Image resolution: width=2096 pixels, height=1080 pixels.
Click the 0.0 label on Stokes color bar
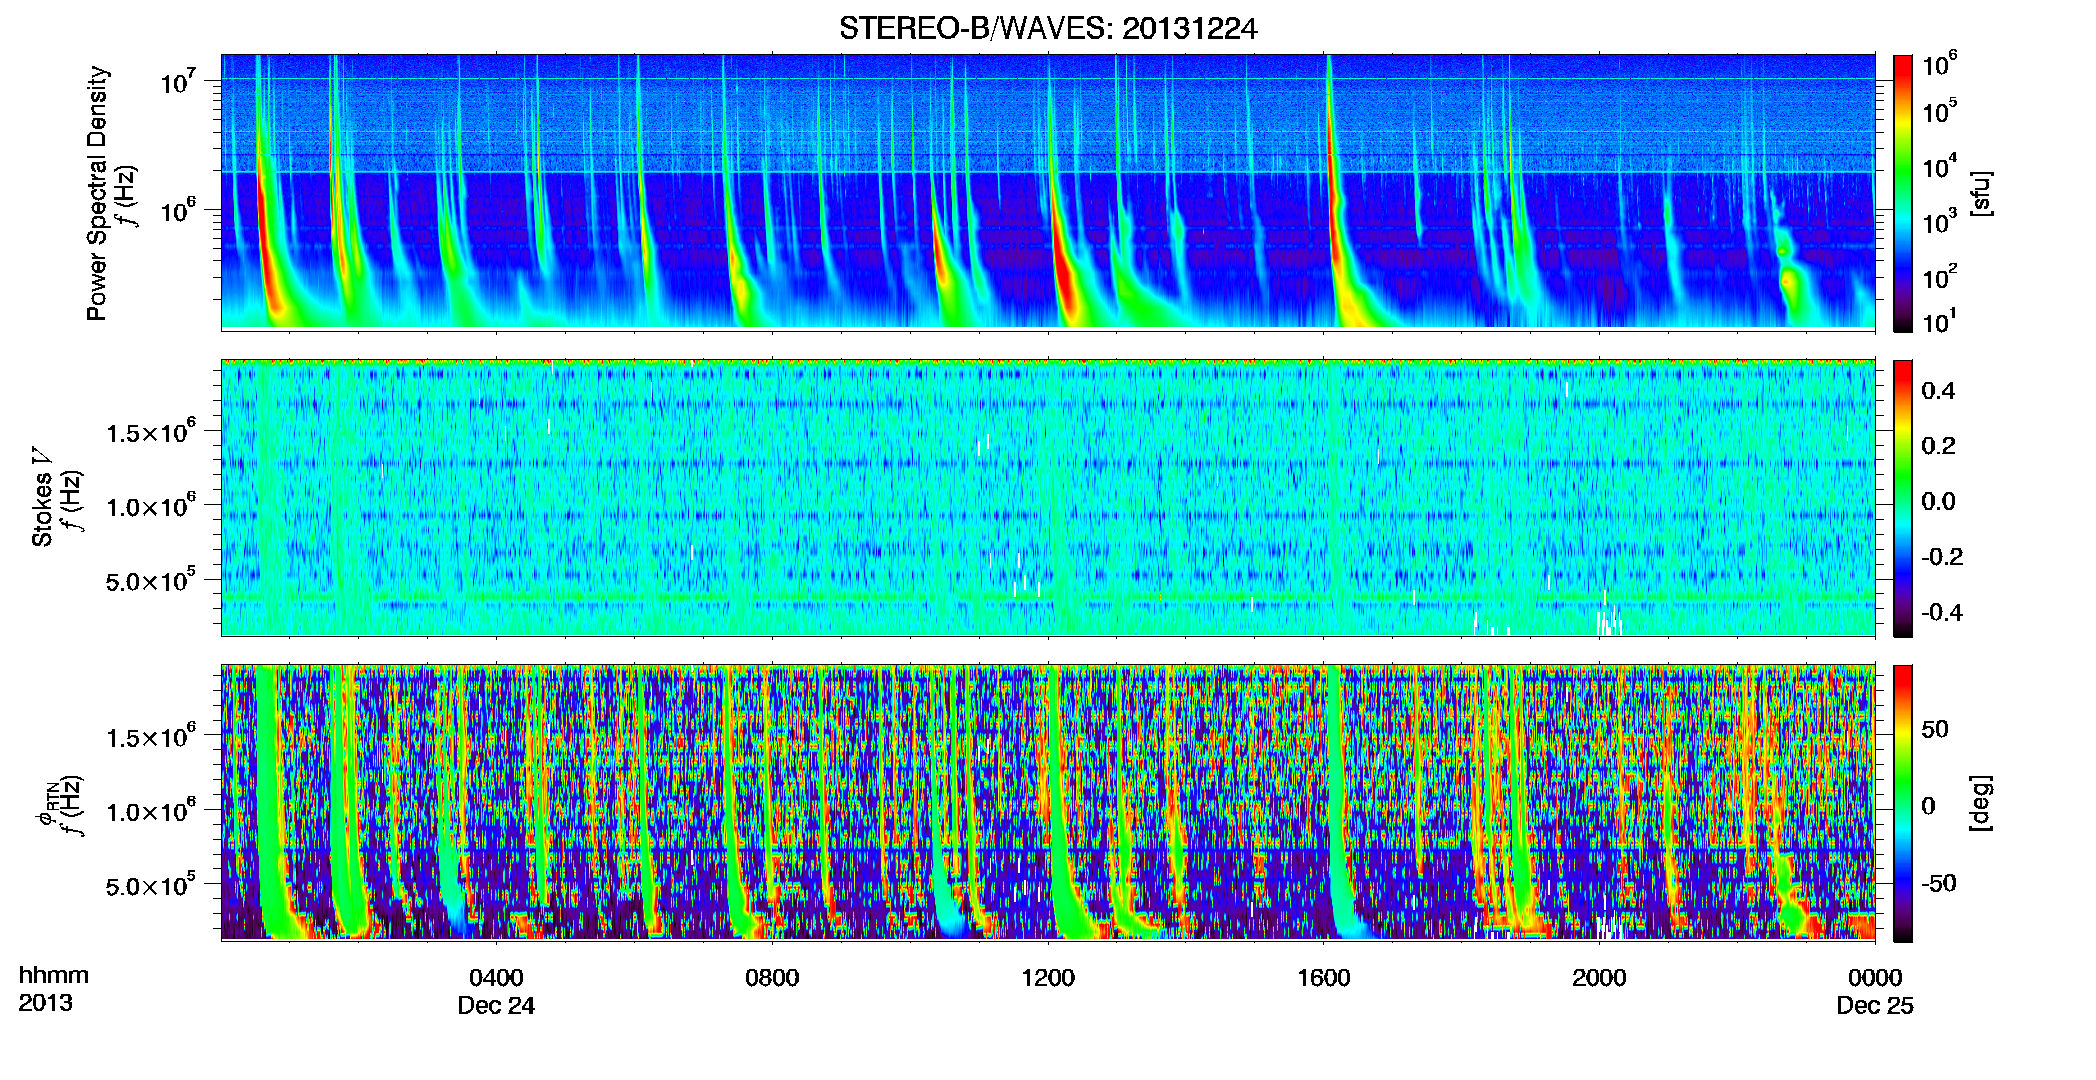(x=1938, y=502)
